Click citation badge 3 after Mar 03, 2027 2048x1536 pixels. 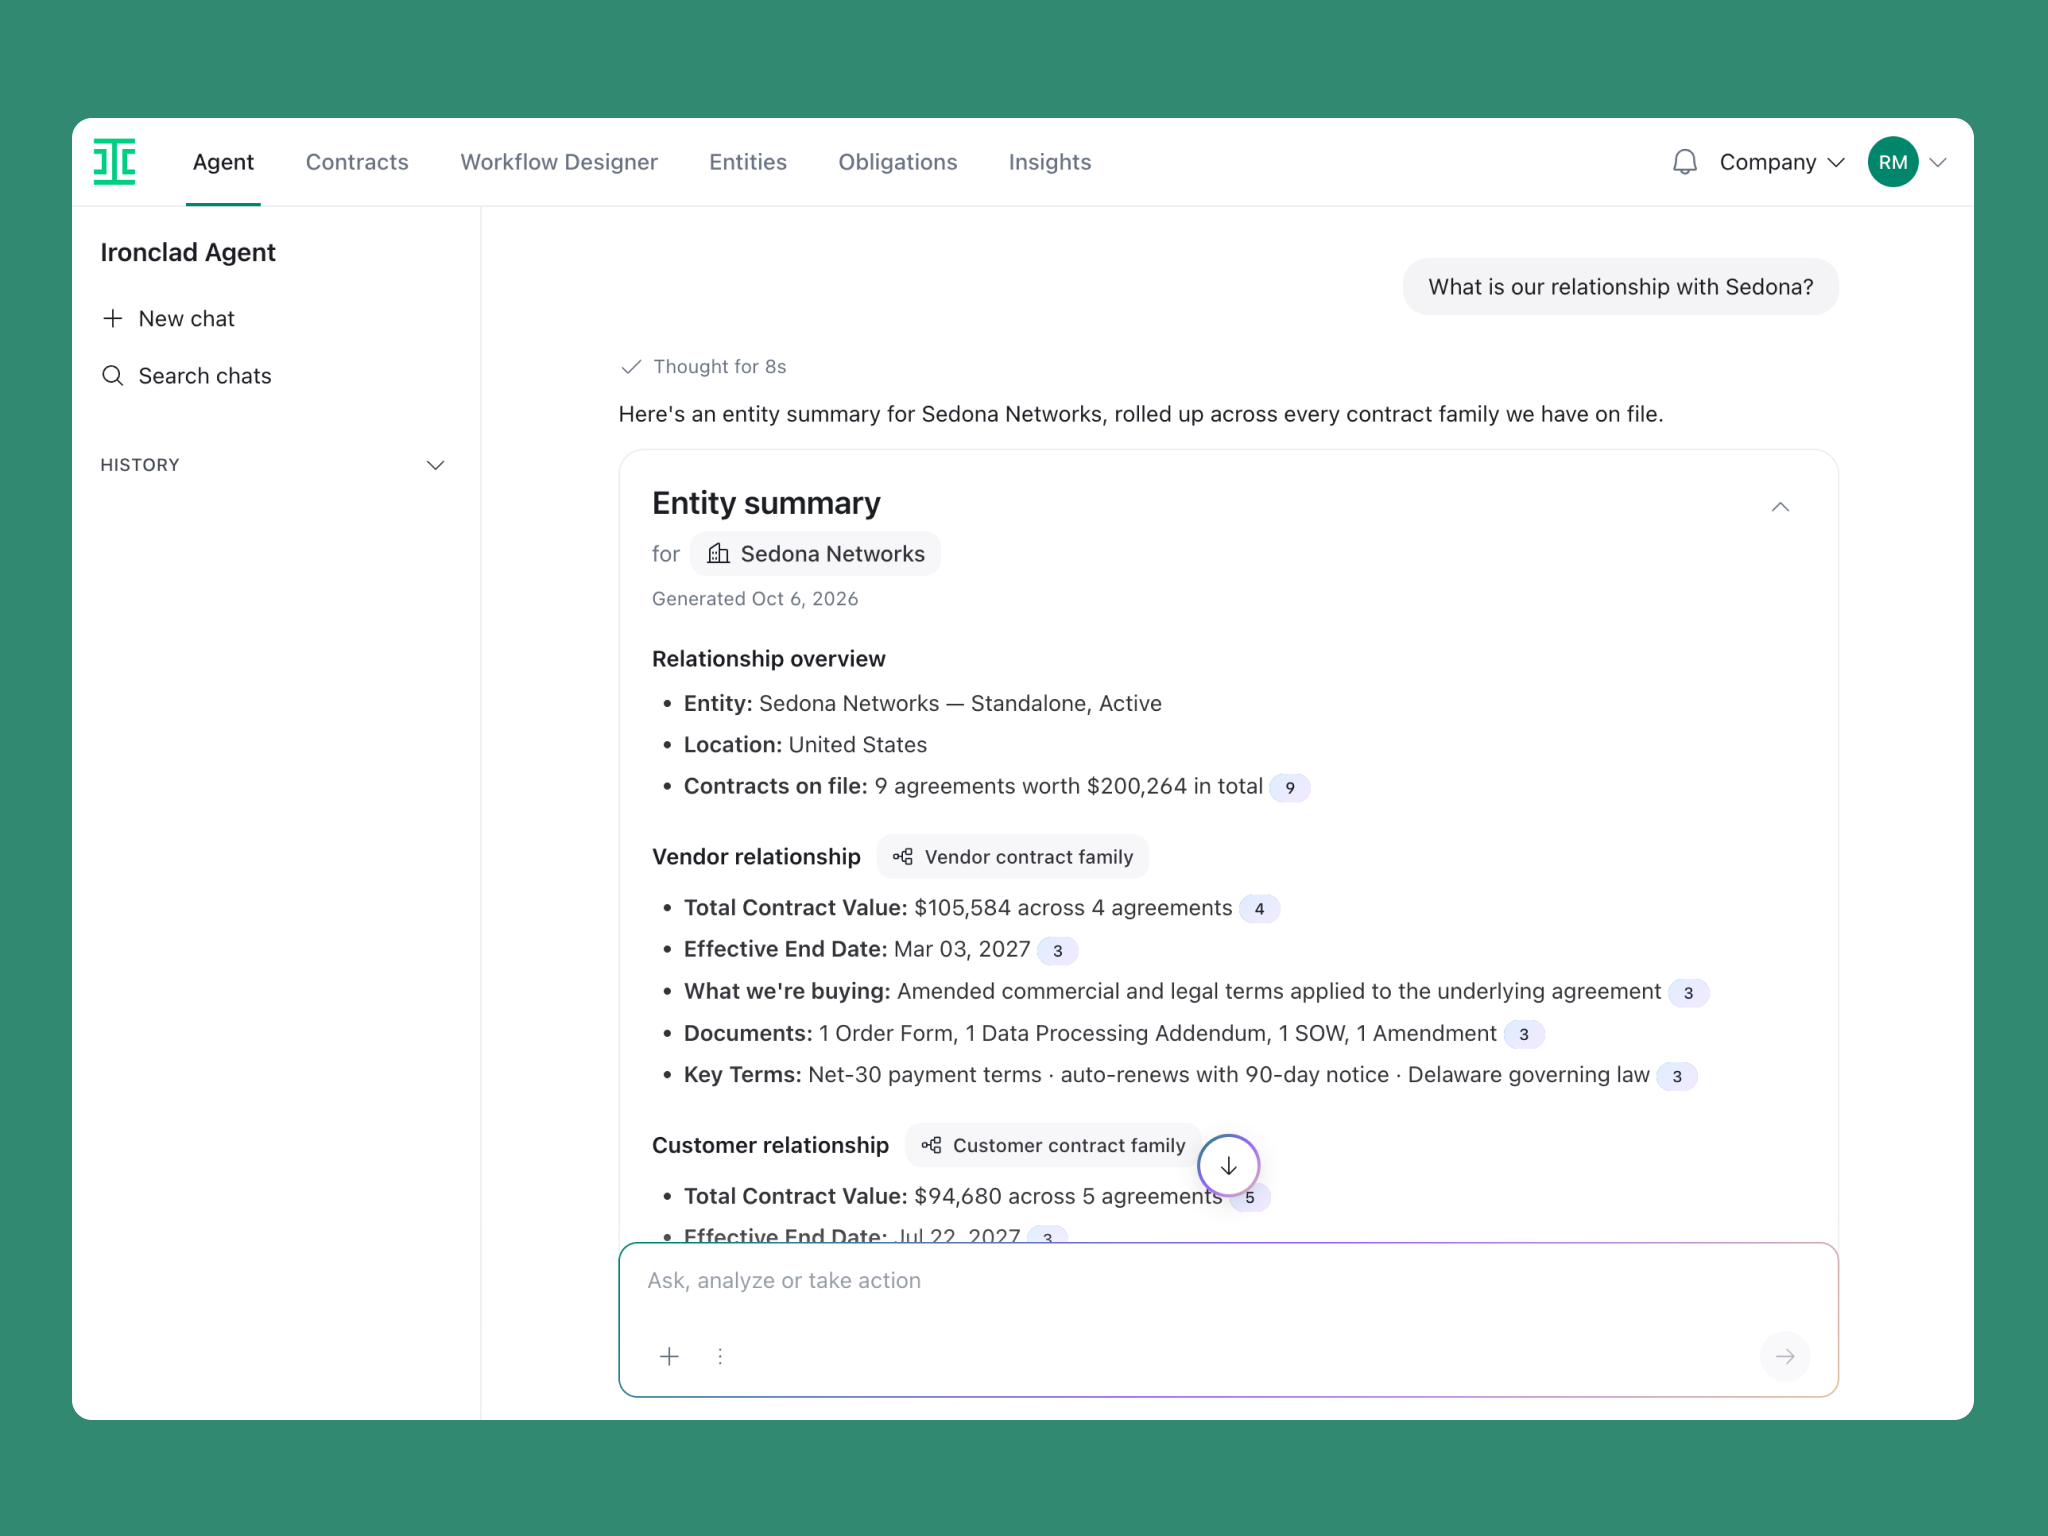1057,951
